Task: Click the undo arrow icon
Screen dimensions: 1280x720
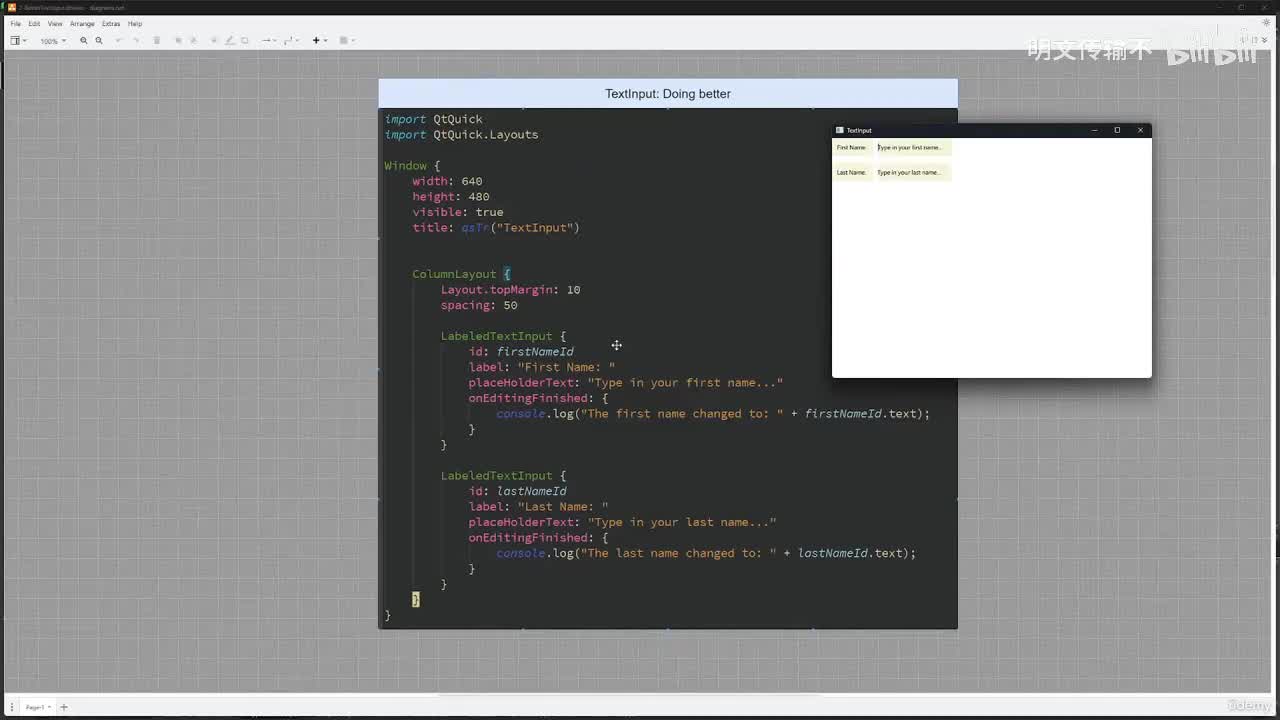Action: 119,41
